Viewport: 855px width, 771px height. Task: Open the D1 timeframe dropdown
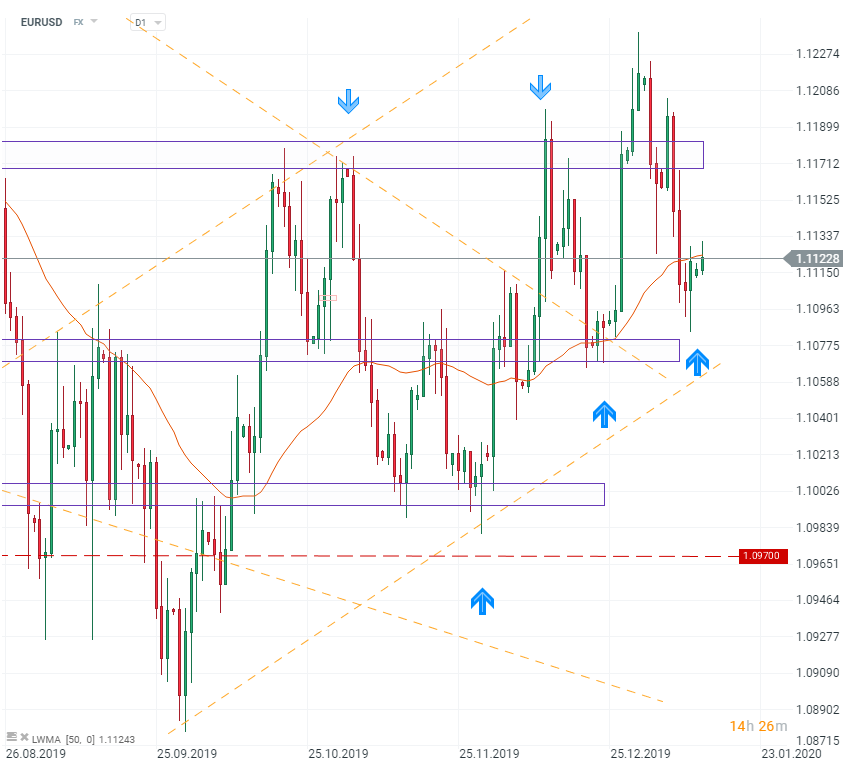coord(148,22)
